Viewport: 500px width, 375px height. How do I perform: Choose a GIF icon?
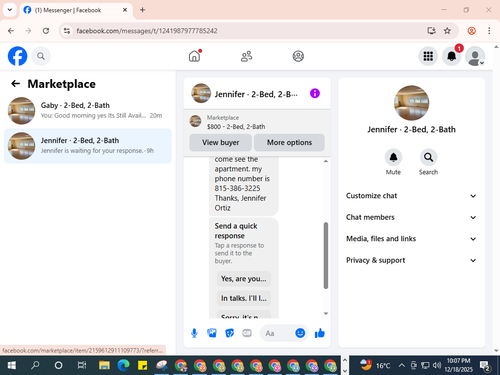pos(247,333)
